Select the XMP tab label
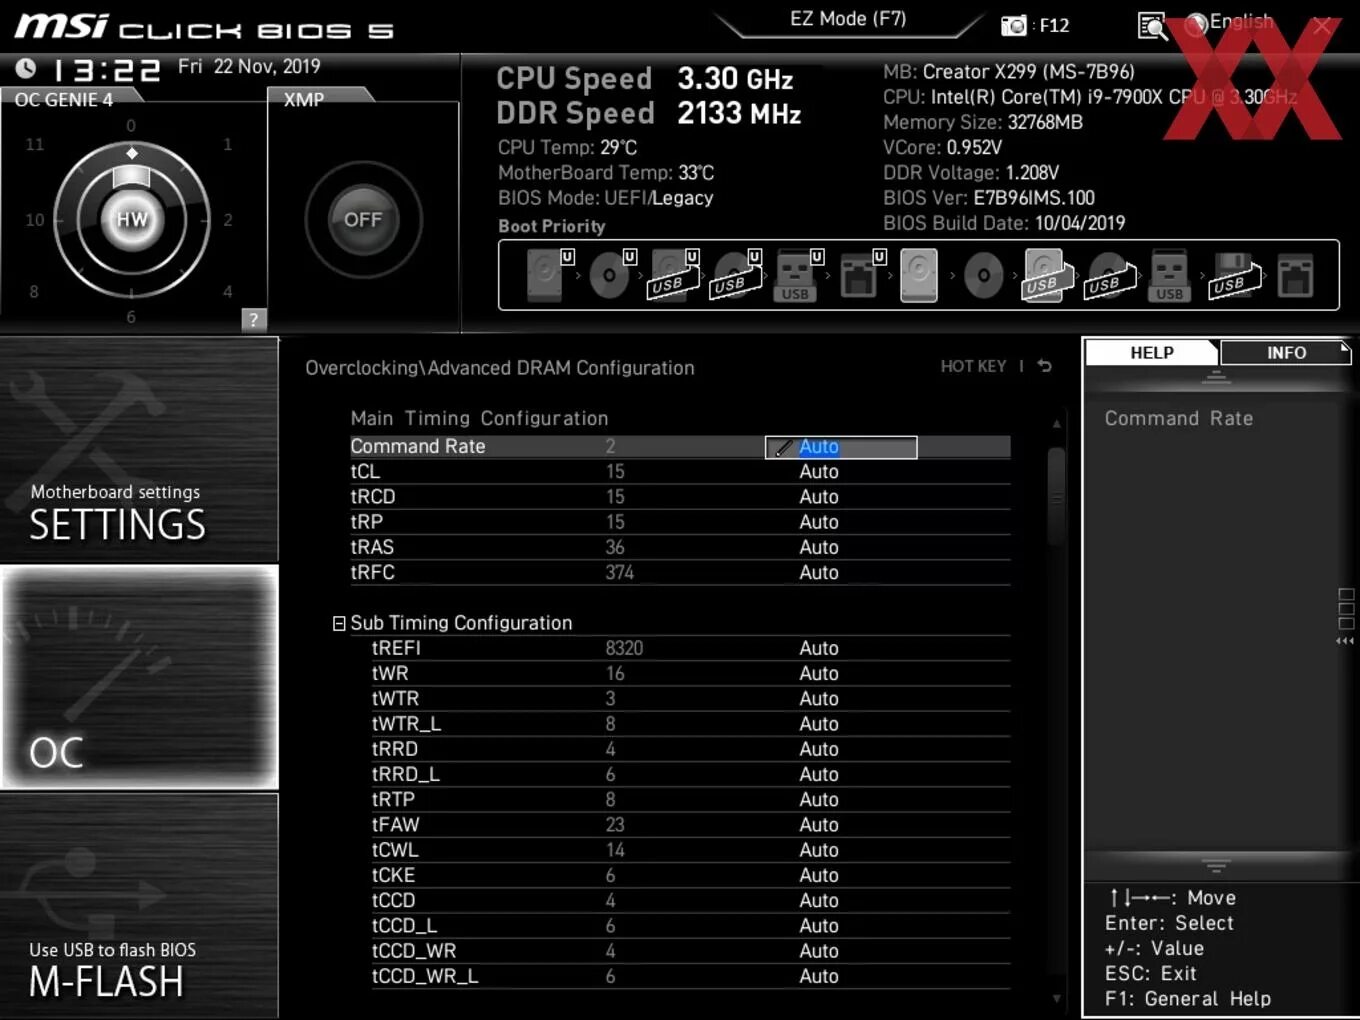 coord(304,100)
